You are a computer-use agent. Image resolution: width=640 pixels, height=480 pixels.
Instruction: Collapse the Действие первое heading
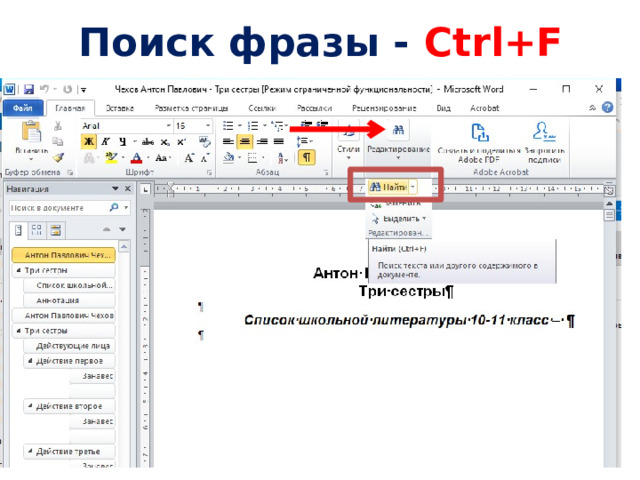pyautogui.click(x=30, y=361)
